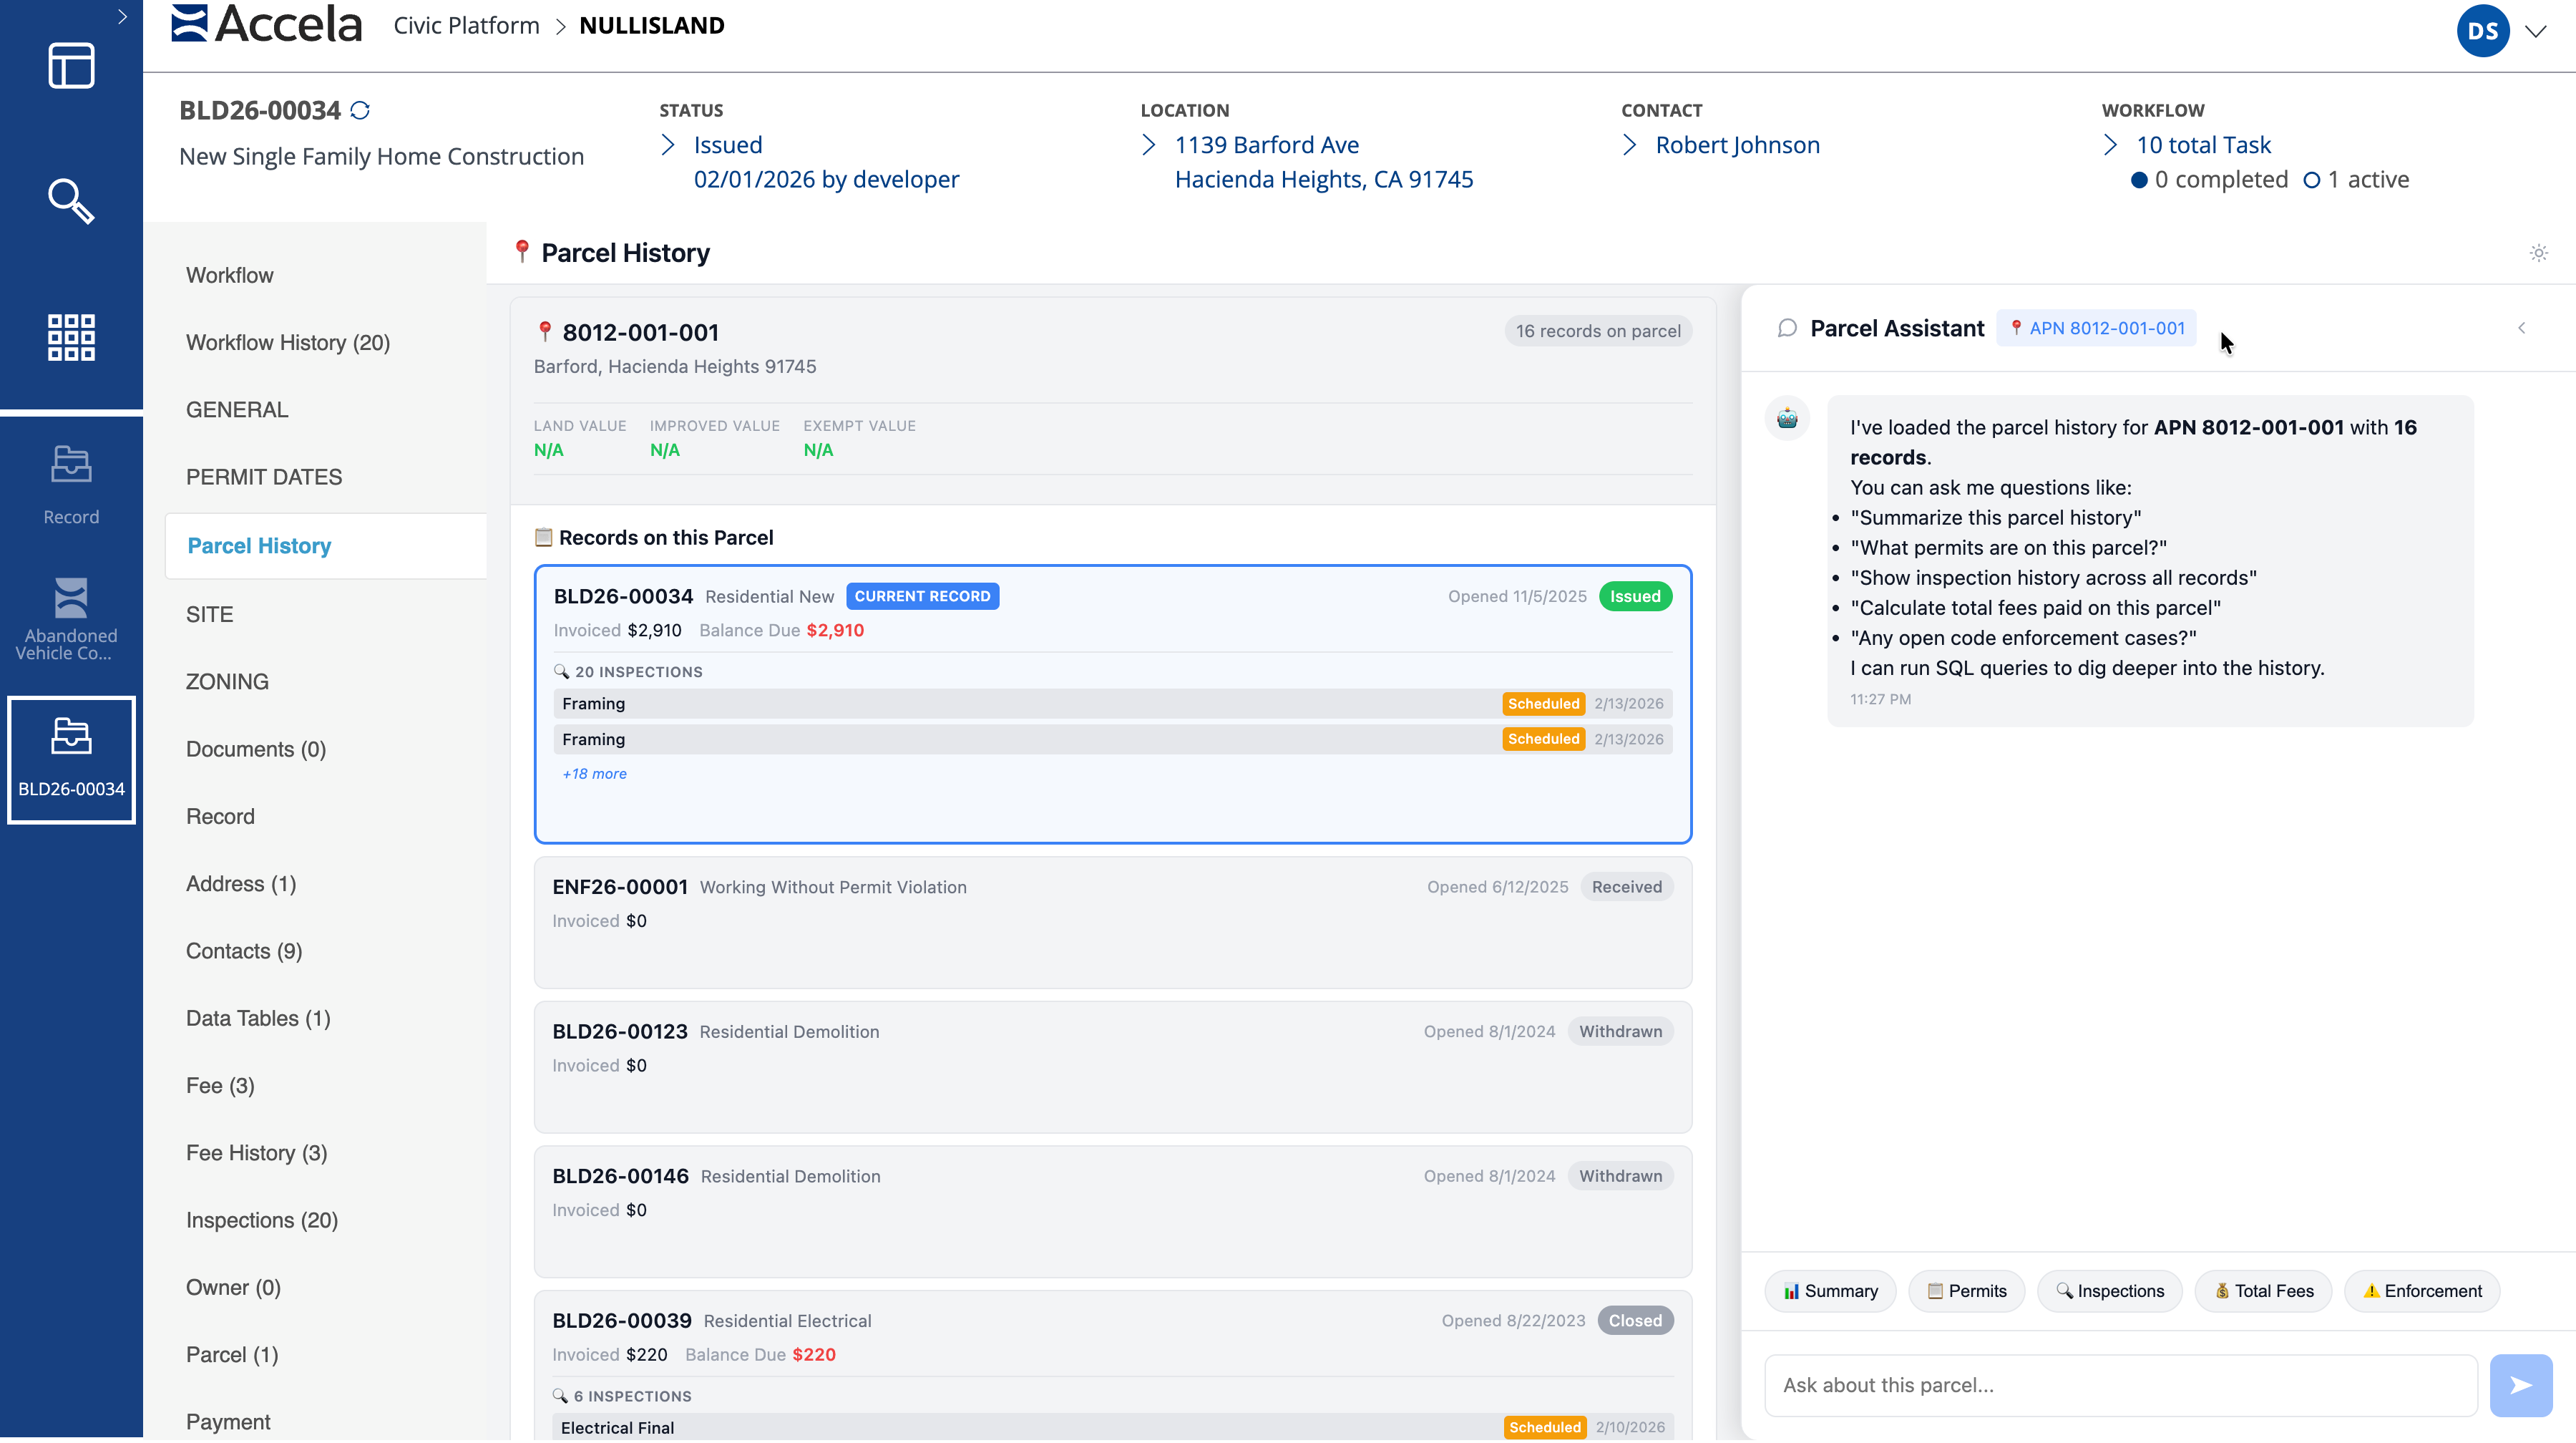
Task: Expand the Status Issued section
Action: [668, 145]
